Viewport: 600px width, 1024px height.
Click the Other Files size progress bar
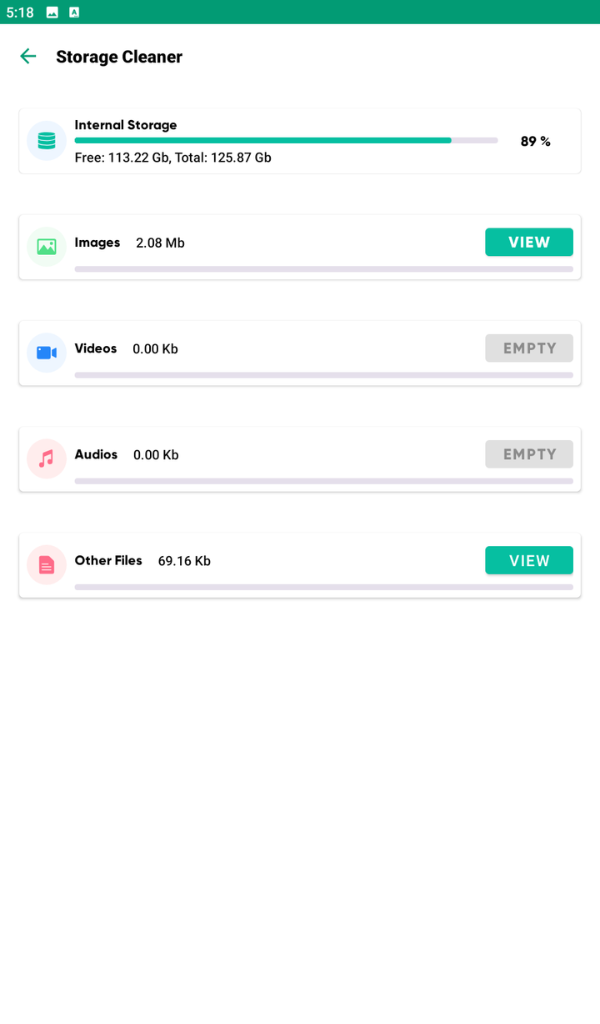(323, 587)
